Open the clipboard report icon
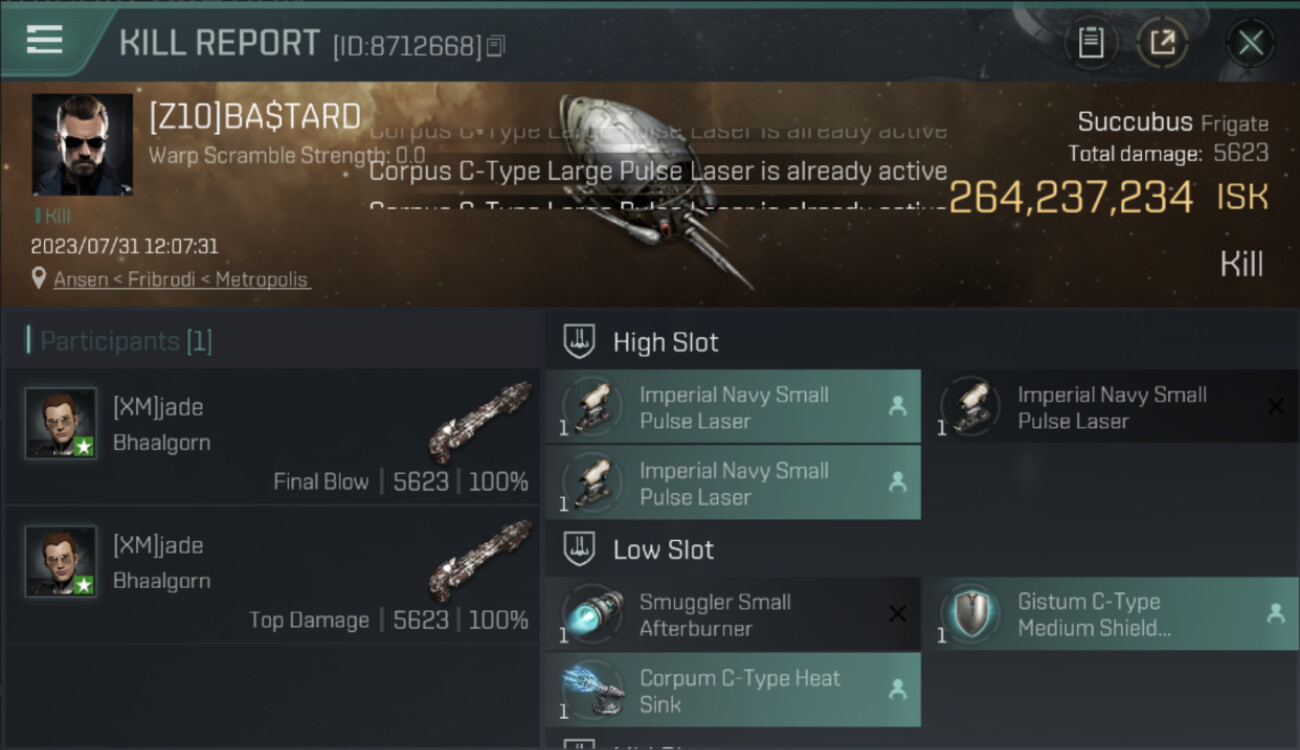This screenshot has width=1300, height=750. (x=1090, y=42)
